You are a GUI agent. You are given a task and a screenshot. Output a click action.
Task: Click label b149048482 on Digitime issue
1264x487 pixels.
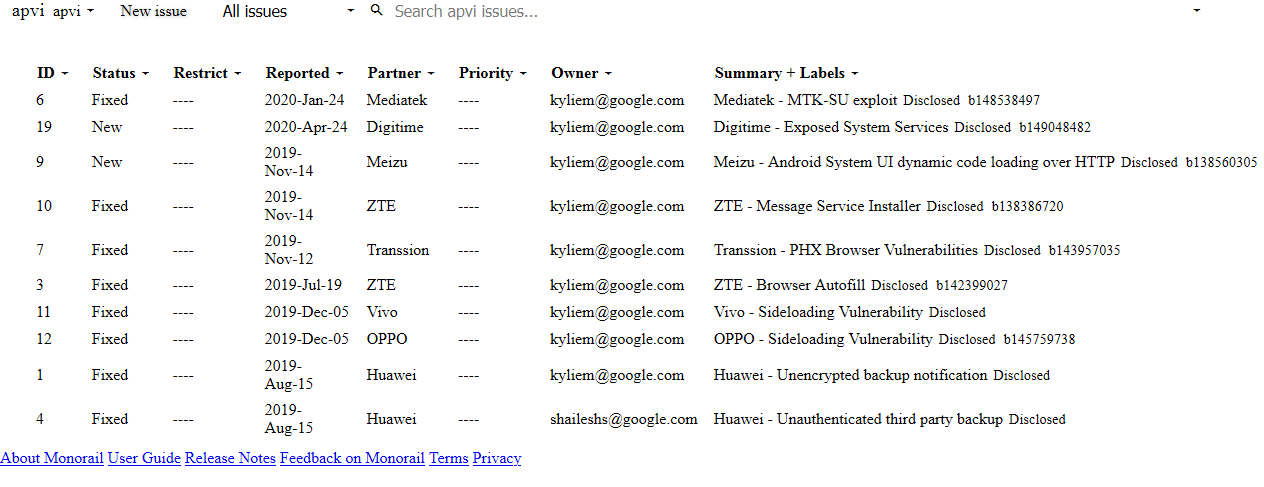click(1055, 128)
